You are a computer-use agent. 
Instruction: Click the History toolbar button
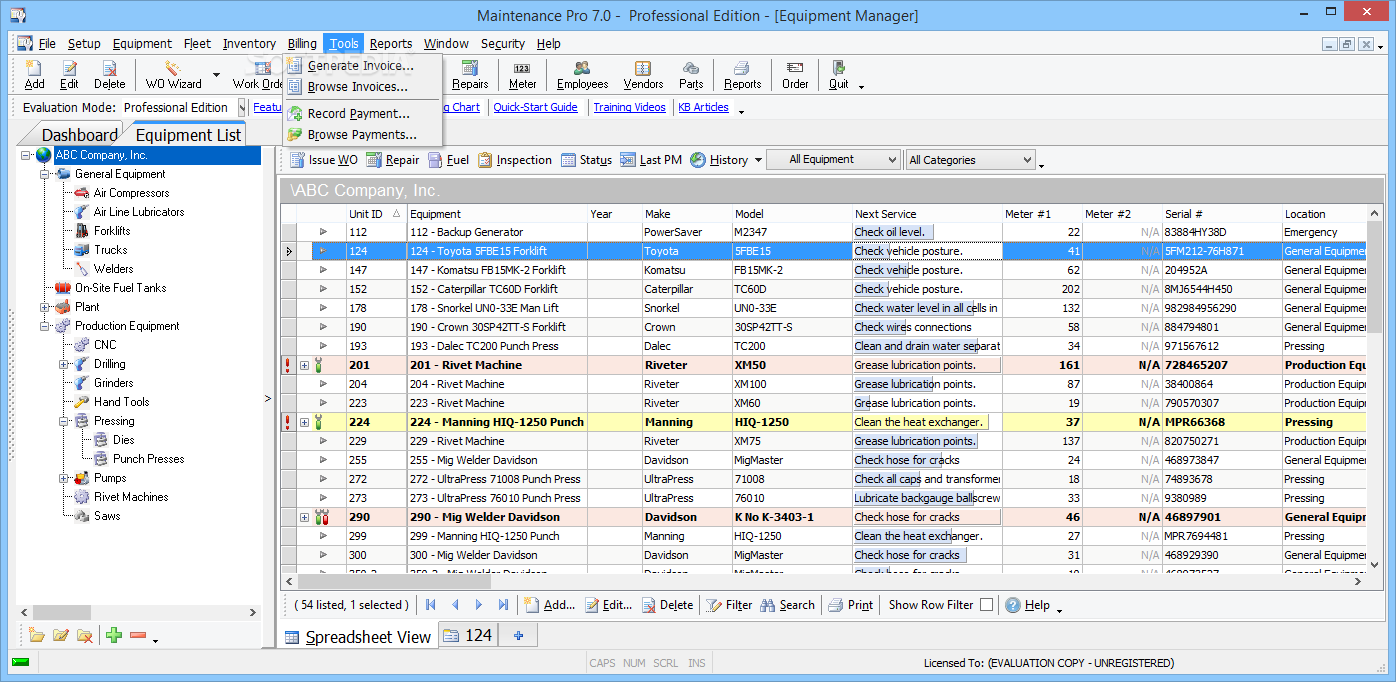tap(719, 160)
